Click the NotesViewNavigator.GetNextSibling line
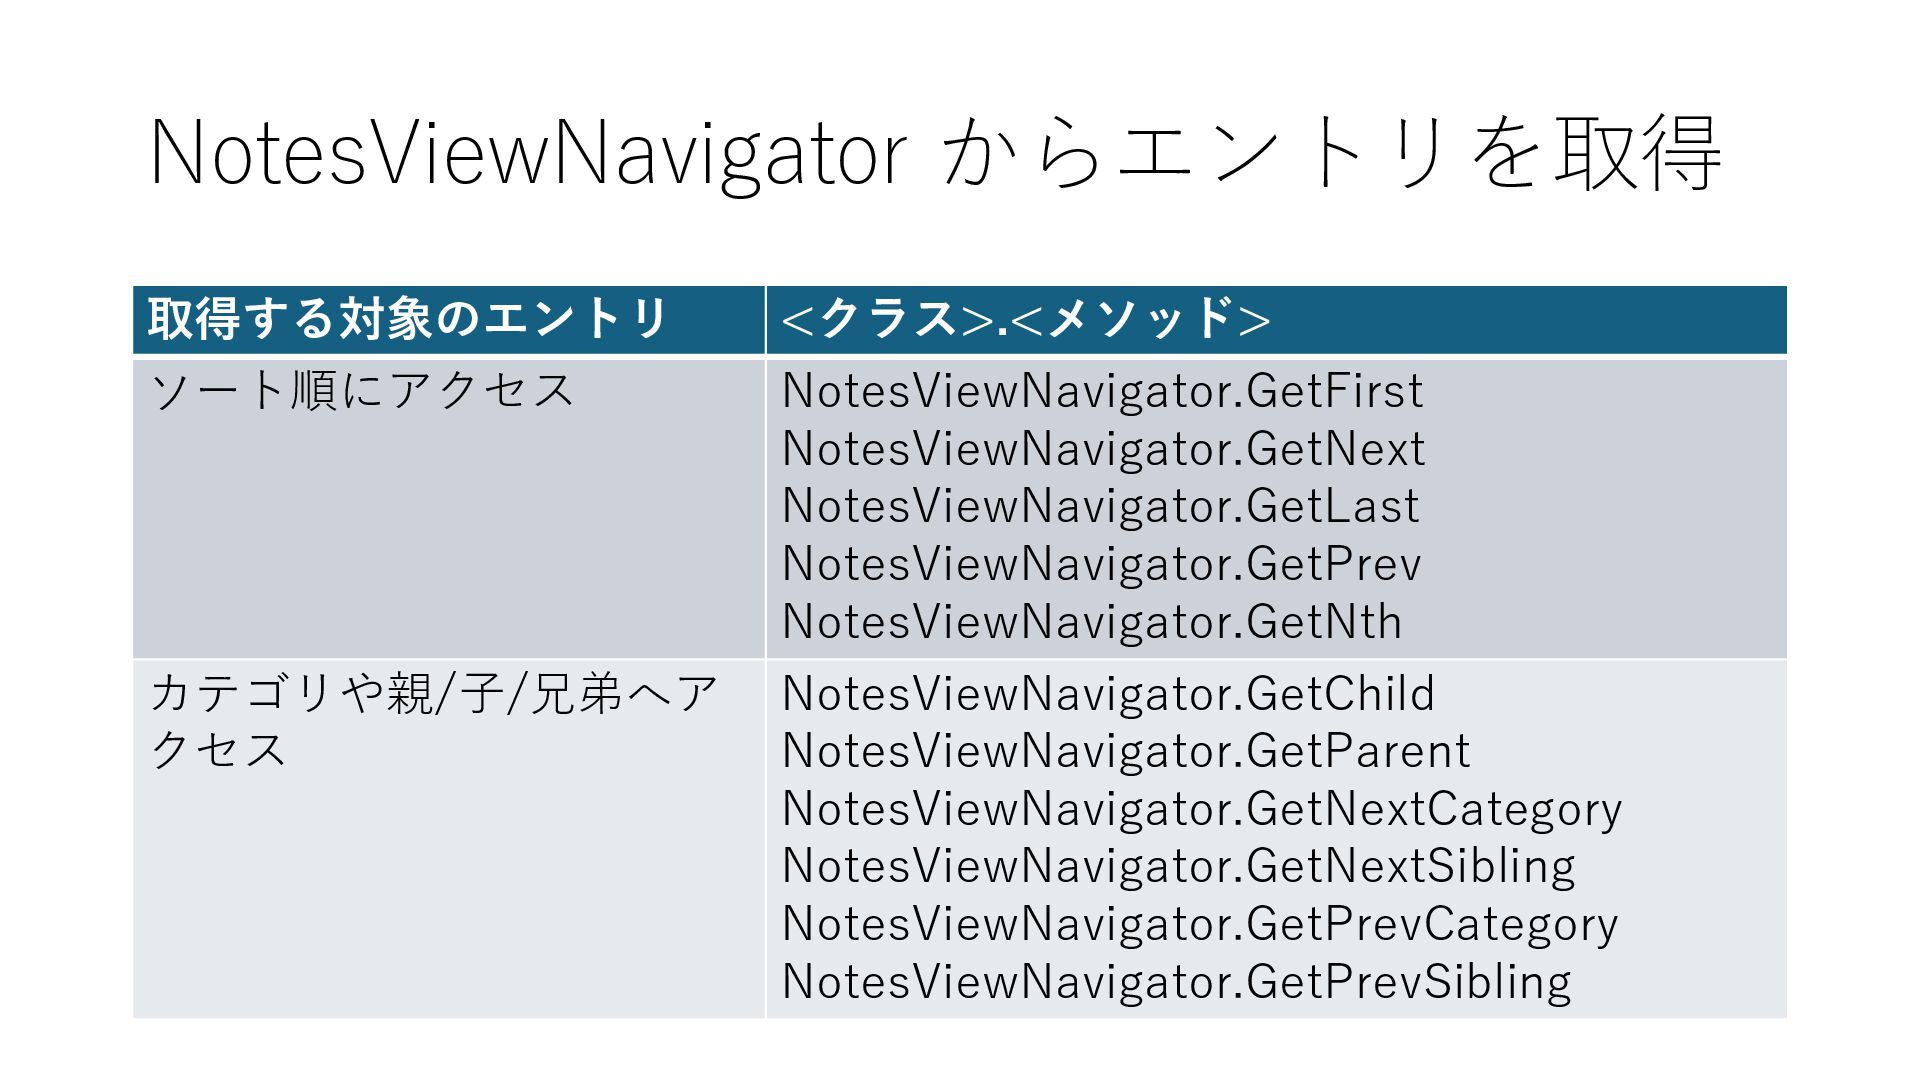This screenshot has height=1080, width=1920. 1179,866
